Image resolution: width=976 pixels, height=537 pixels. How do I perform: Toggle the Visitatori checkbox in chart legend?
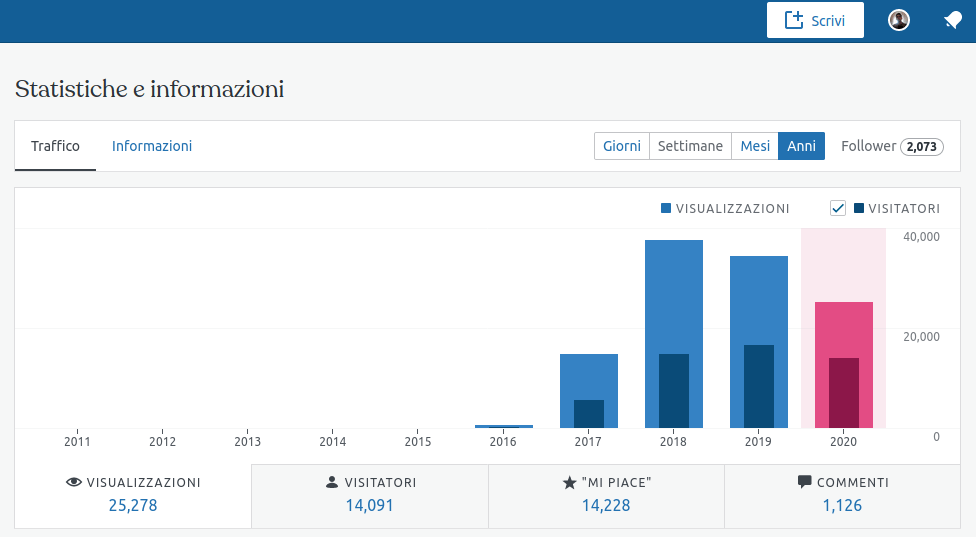tap(838, 208)
